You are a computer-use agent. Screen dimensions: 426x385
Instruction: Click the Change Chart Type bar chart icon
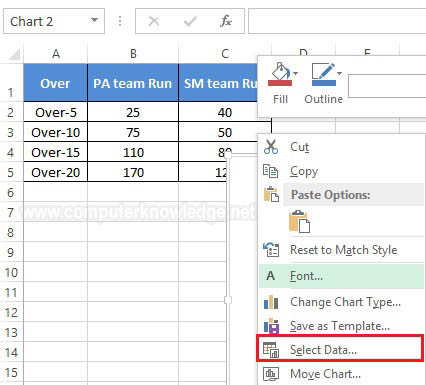pos(271,302)
